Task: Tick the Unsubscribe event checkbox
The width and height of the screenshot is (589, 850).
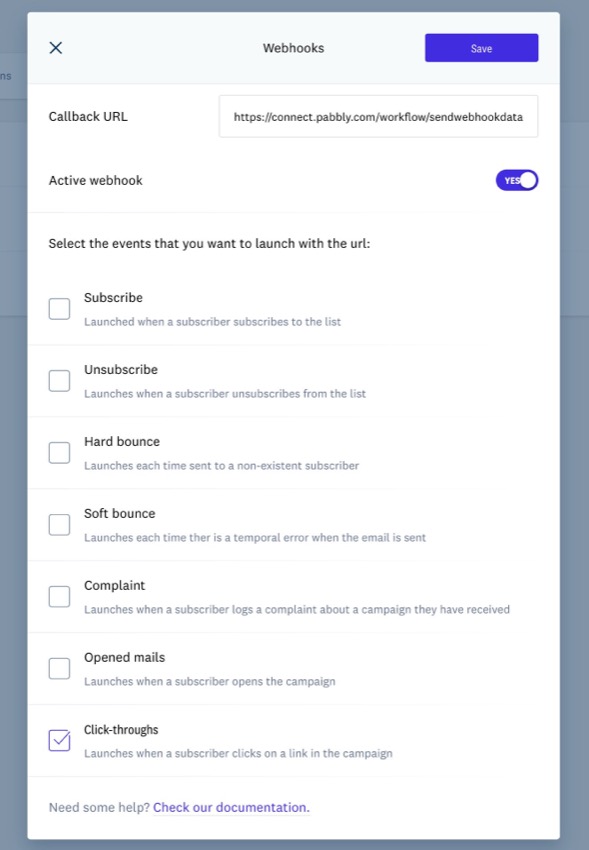Action: point(60,381)
